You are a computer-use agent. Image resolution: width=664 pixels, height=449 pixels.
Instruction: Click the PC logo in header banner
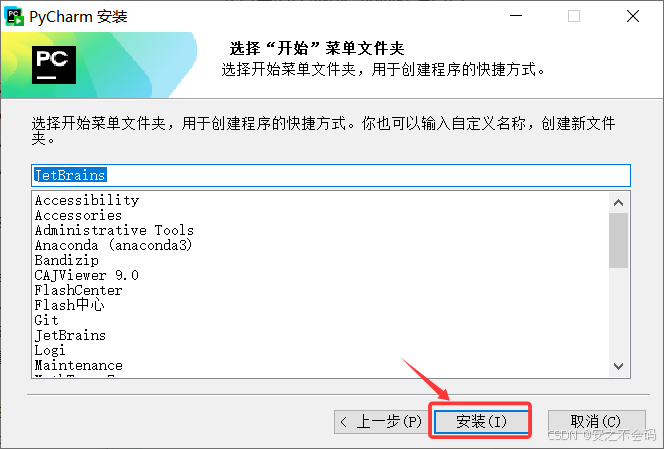tap(54, 65)
